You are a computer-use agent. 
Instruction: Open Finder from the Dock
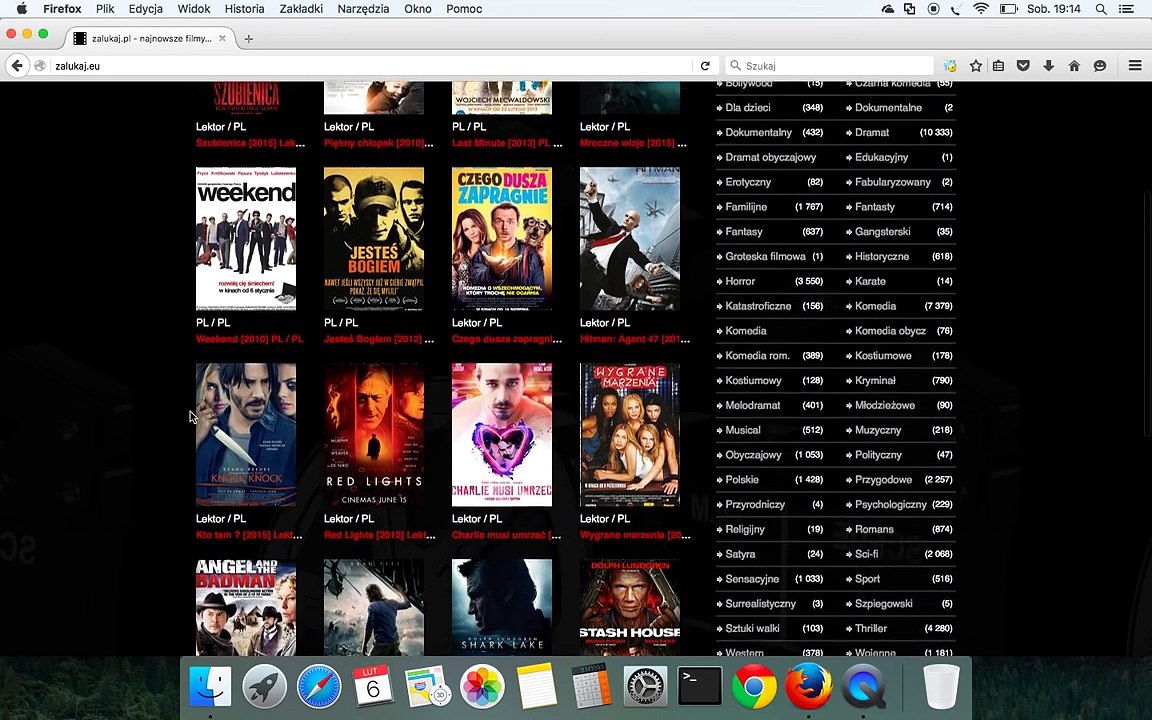pos(210,686)
